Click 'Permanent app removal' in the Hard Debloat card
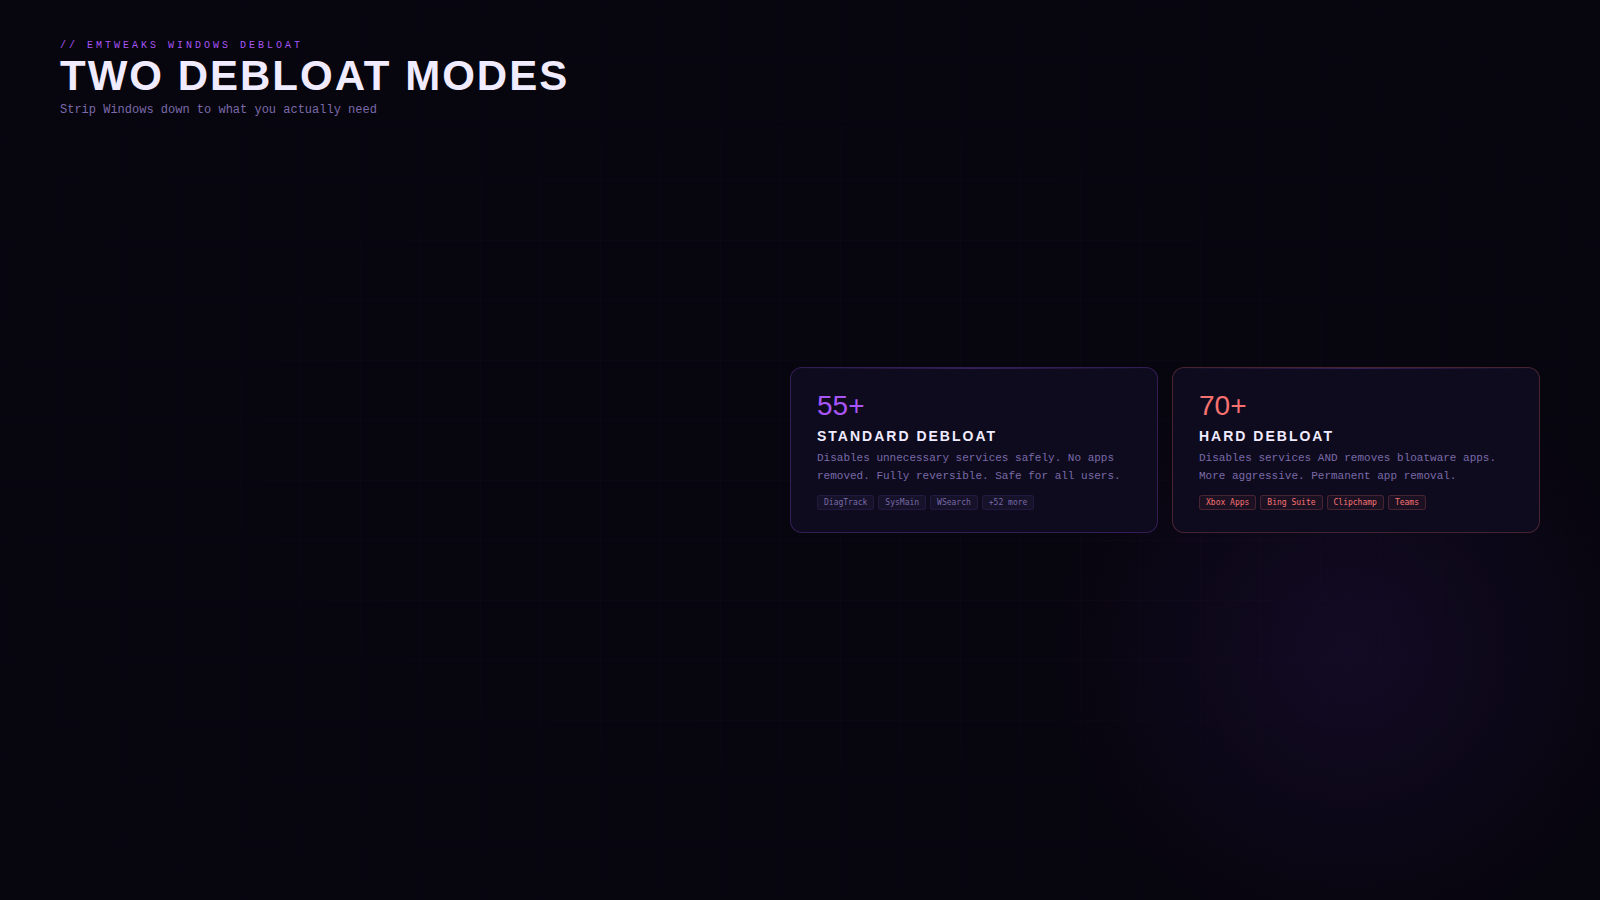Viewport: 1600px width, 900px height. [1380, 476]
